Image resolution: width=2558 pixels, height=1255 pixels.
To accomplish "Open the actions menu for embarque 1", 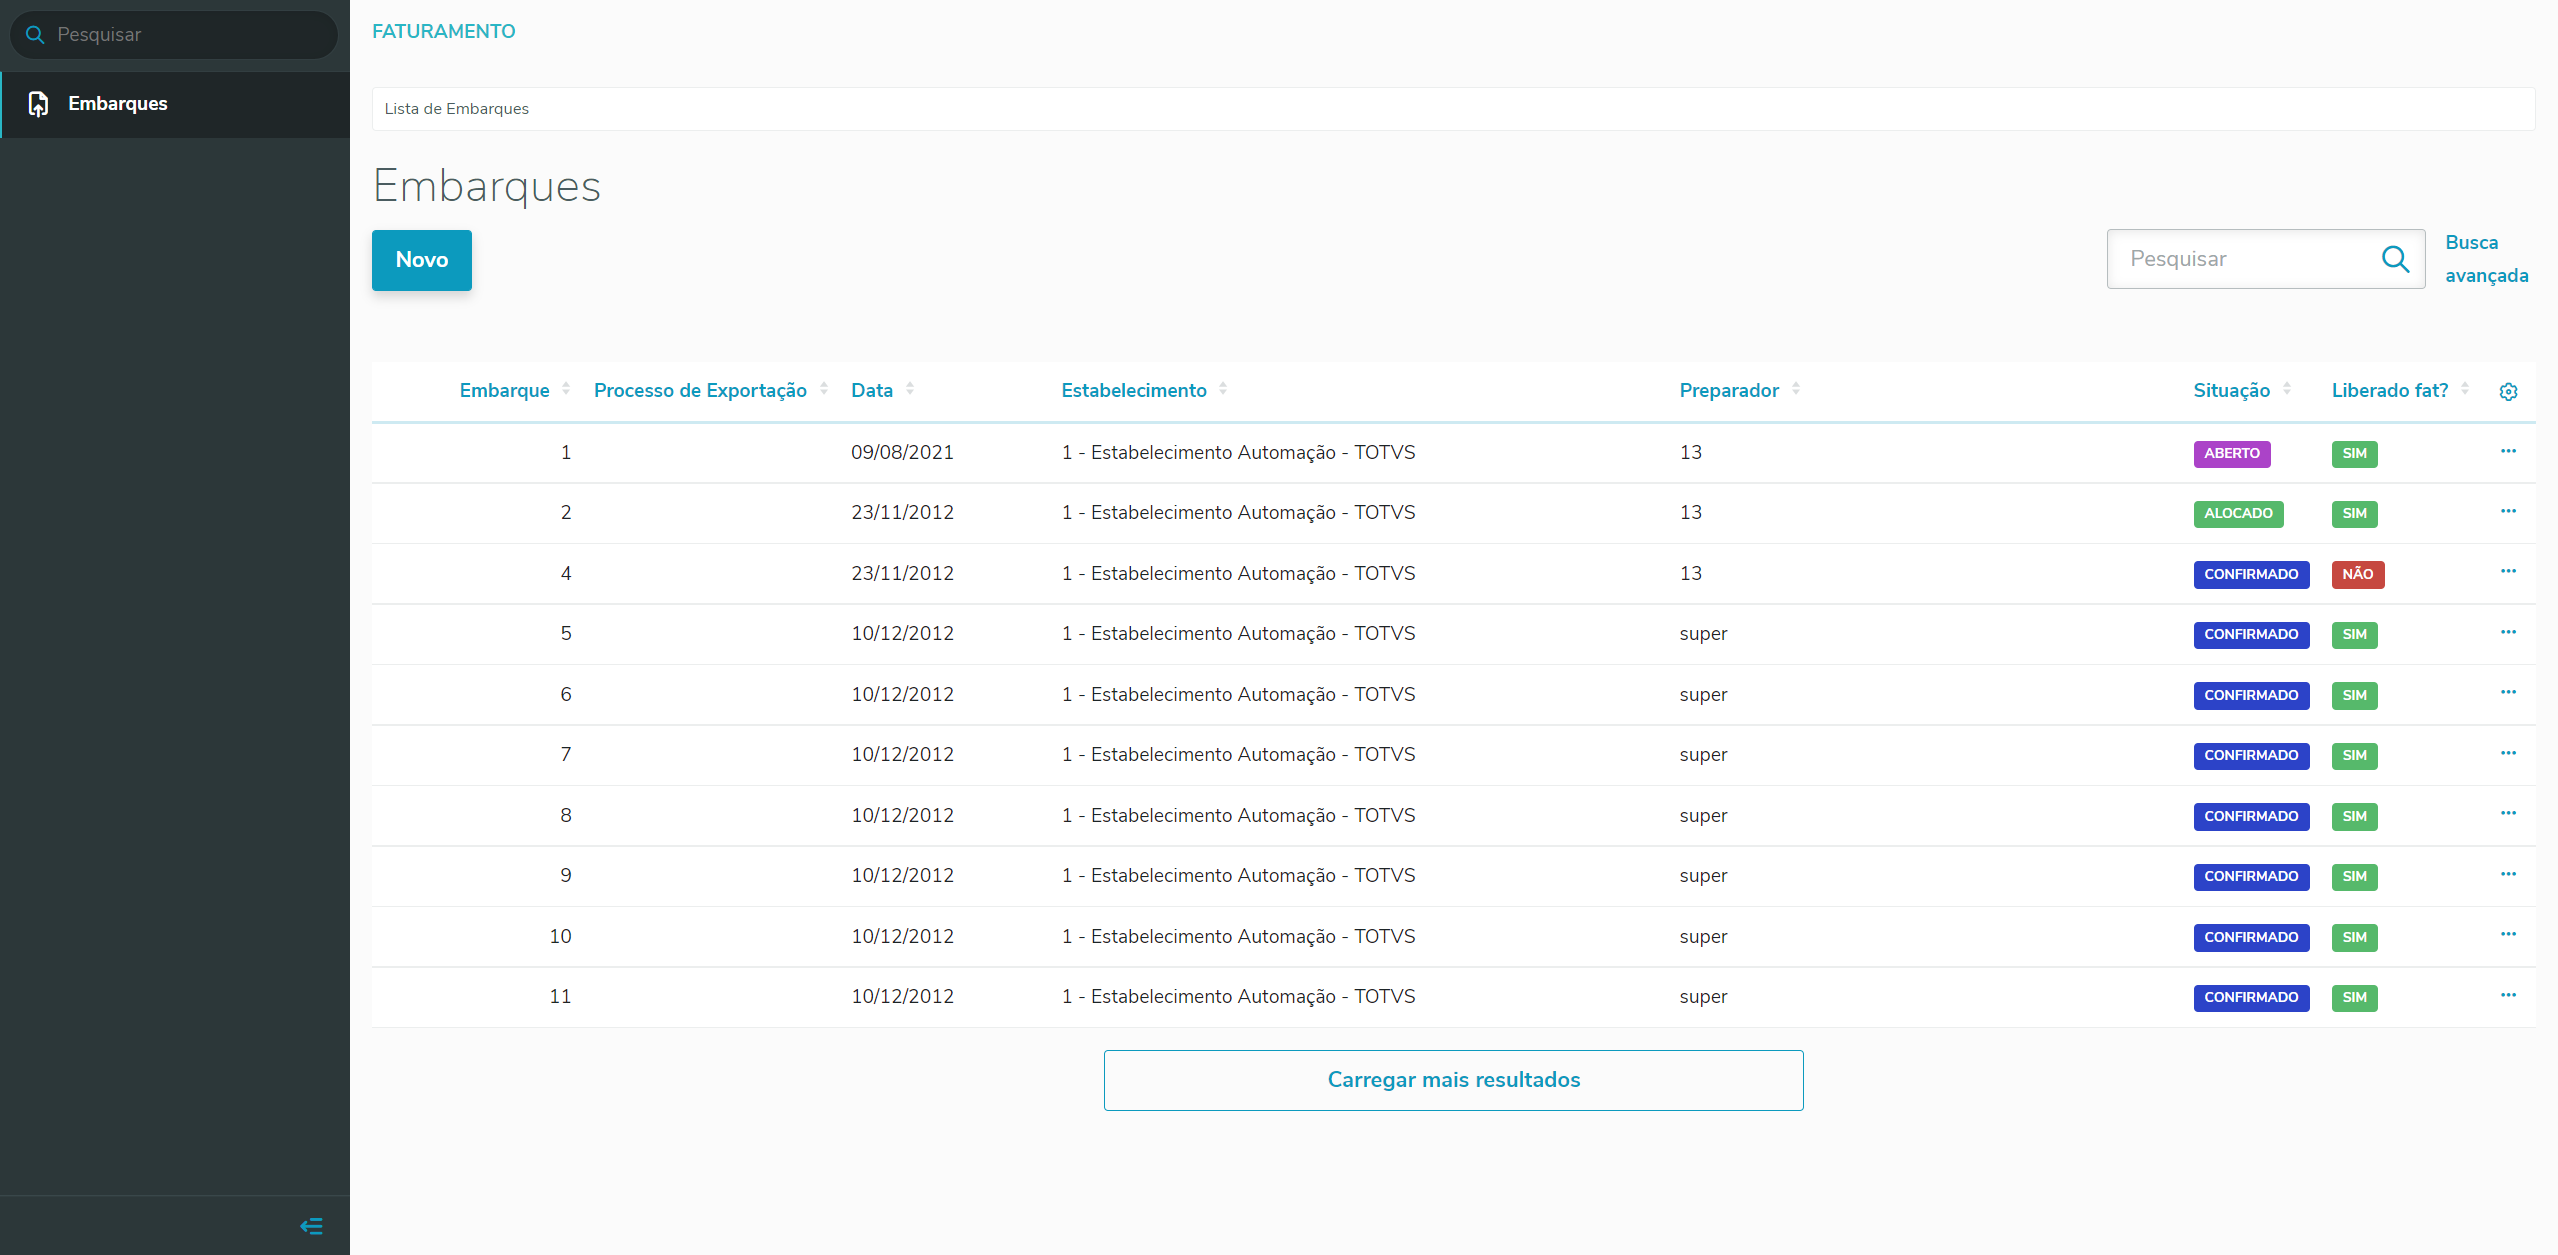I will click(x=2508, y=452).
